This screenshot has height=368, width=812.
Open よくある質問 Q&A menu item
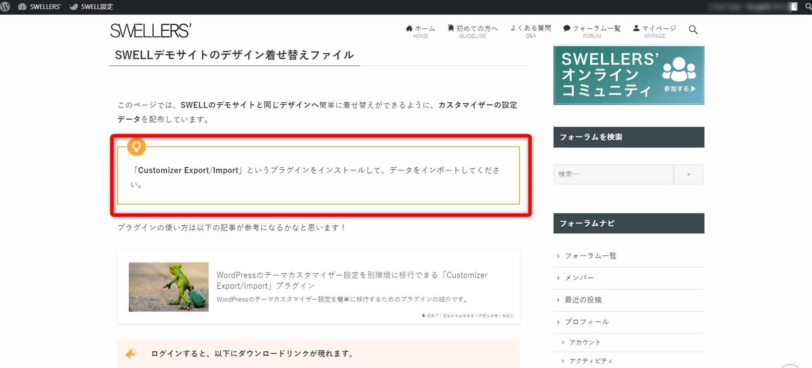tap(530, 32)
